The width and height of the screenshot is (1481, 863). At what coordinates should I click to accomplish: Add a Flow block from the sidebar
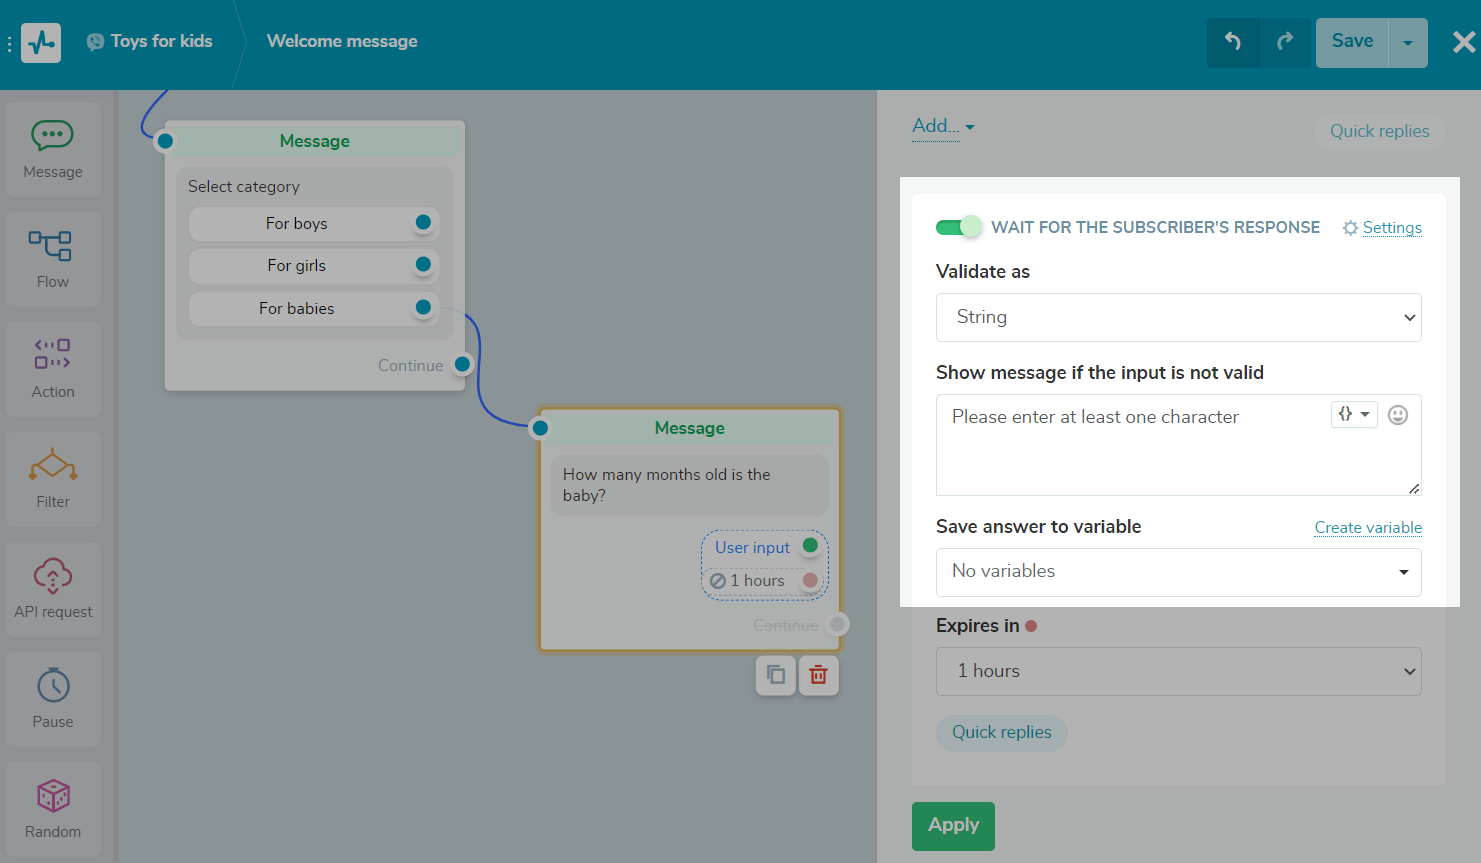(x=53, y=259)
